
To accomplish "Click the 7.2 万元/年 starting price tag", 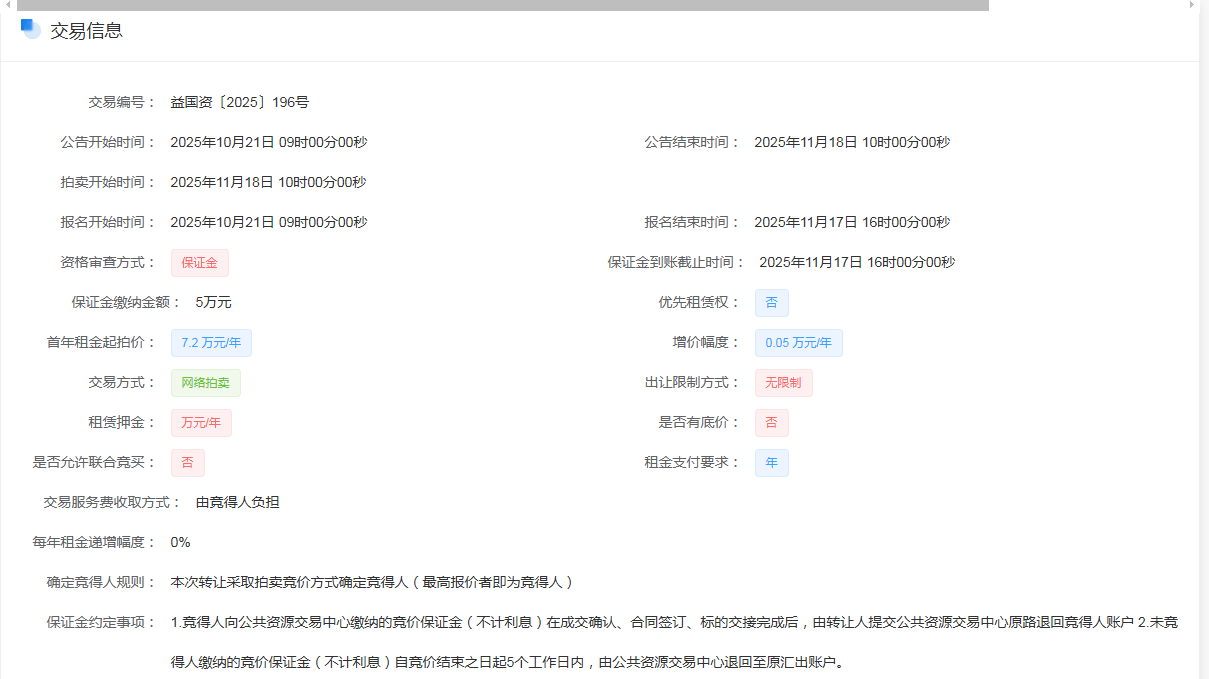I will click(211, 343).
